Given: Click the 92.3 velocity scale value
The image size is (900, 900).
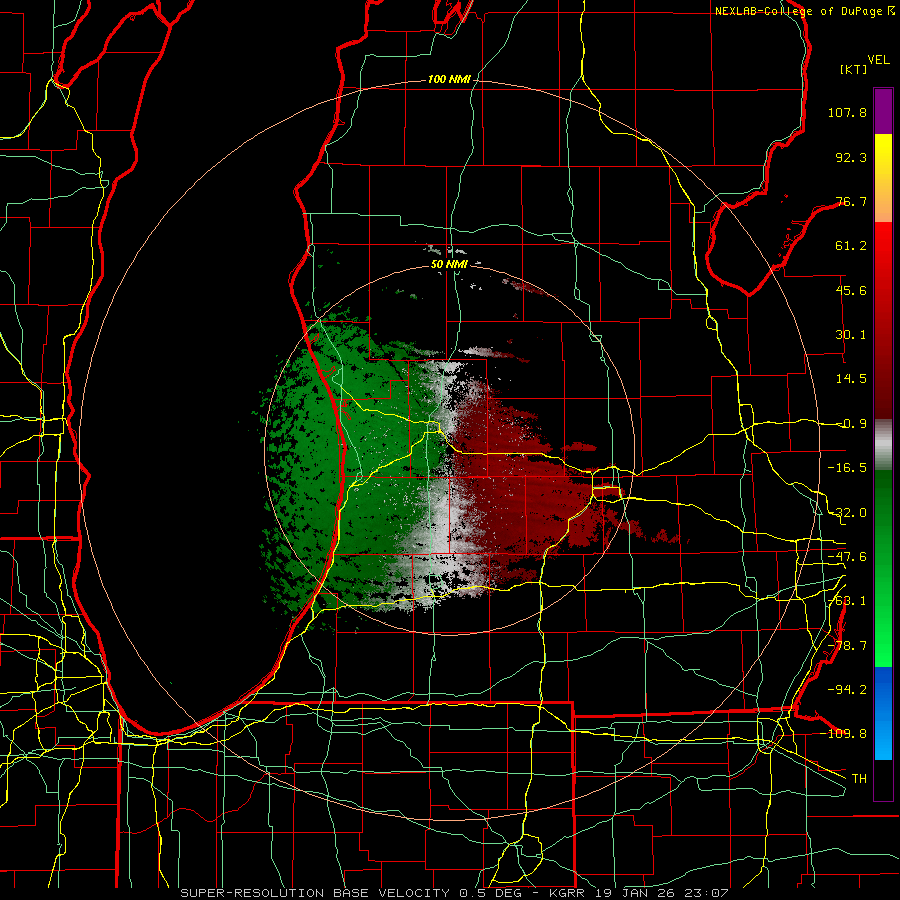Looking at the screenshot, I should (x=851, y=157).
